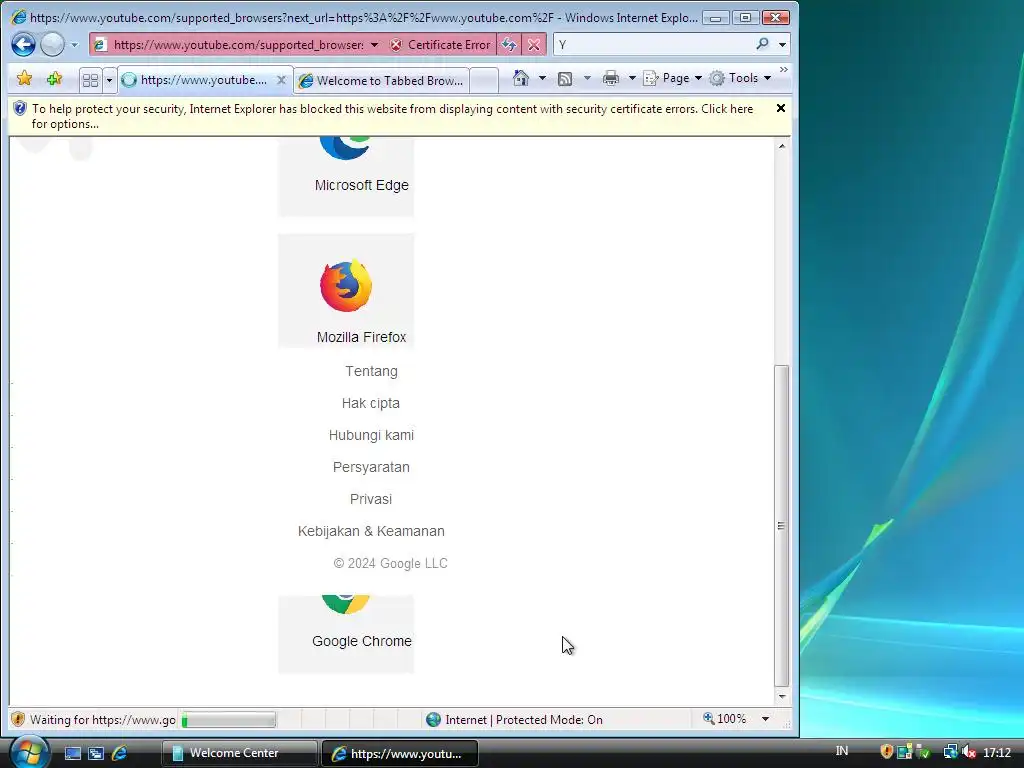Go to Home page icon

pyautogui.click(x=520, y=78)
